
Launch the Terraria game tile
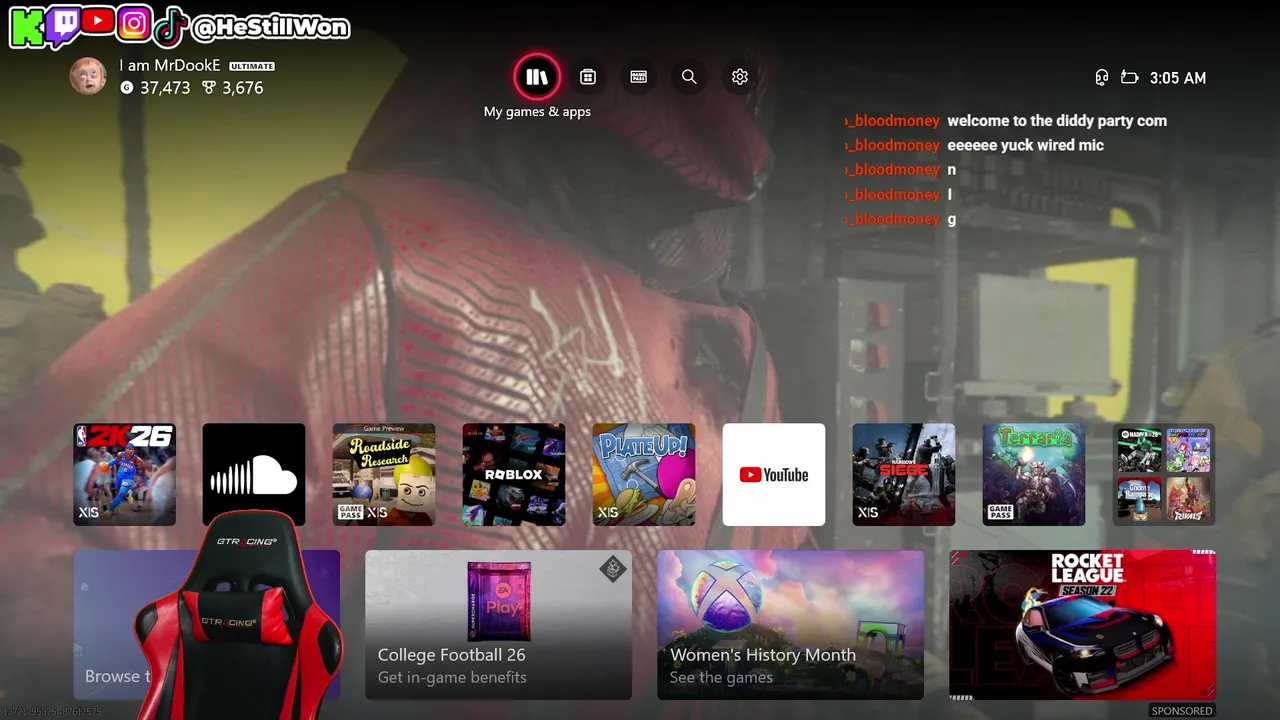pos(1034,474)
